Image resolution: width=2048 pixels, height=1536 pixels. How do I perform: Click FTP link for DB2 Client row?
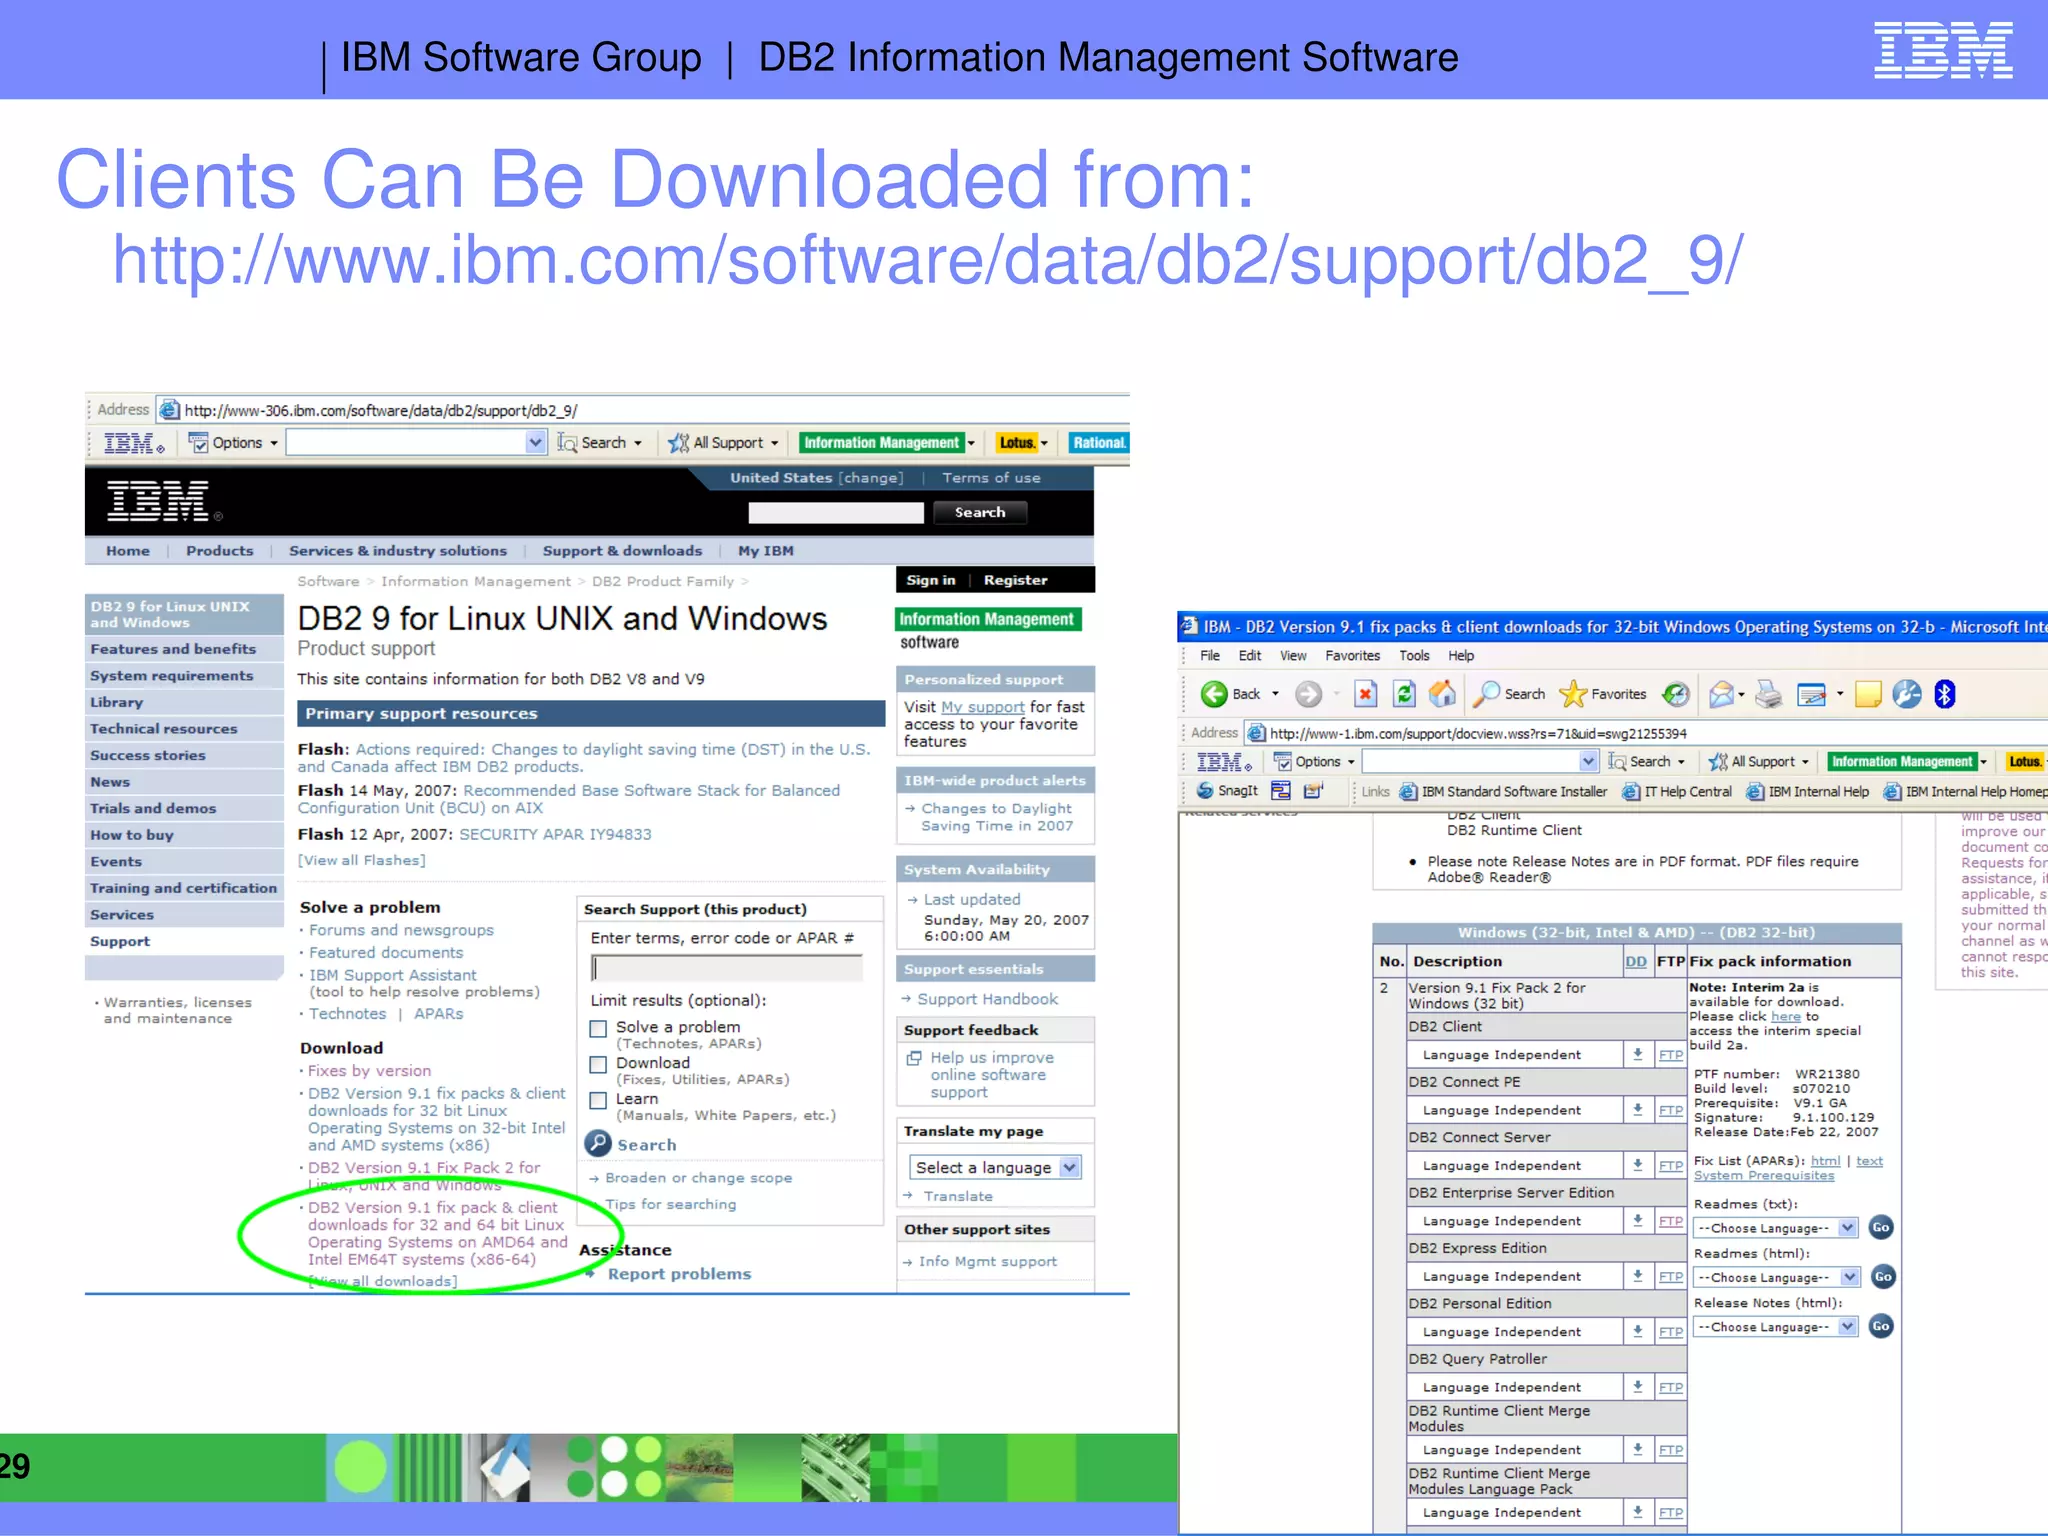click(1670, 1055)
